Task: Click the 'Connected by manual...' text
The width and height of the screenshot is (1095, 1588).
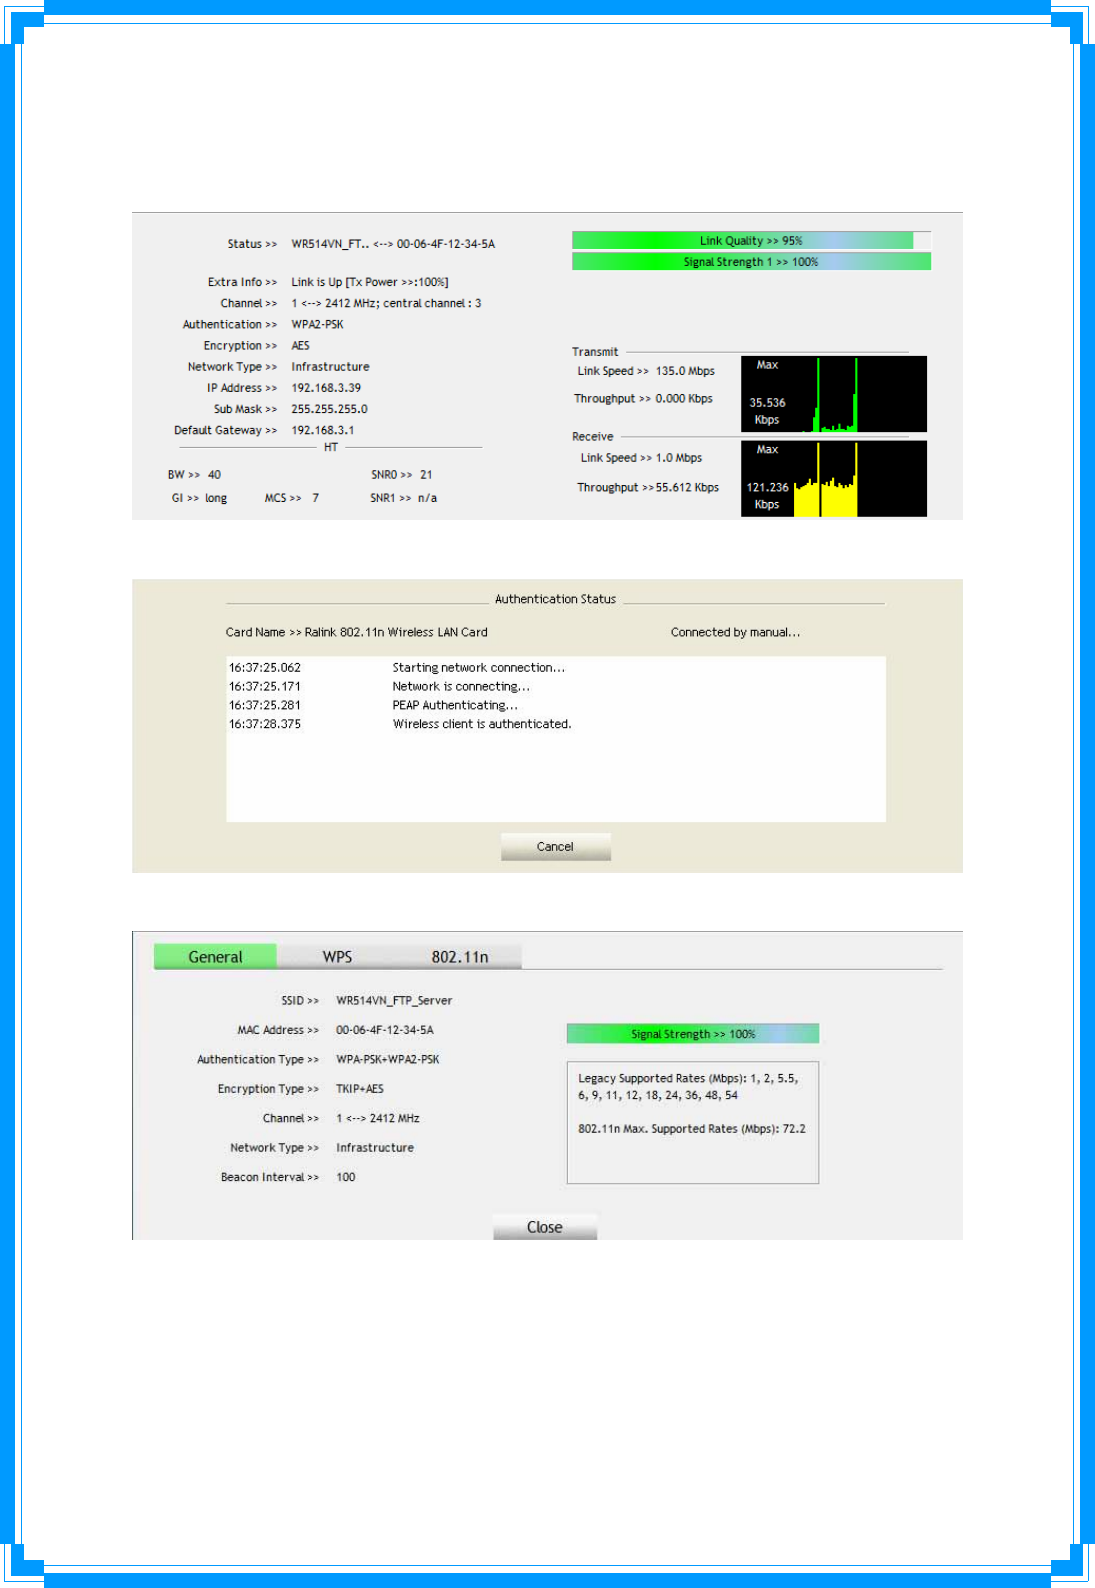Action: pyautogui.click(x=735, y=632)
